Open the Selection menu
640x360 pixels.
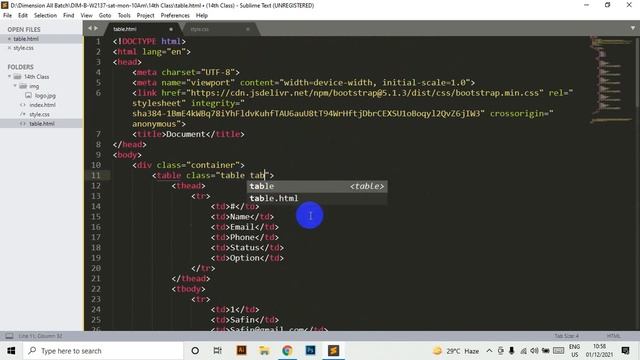tap(45, 16)
